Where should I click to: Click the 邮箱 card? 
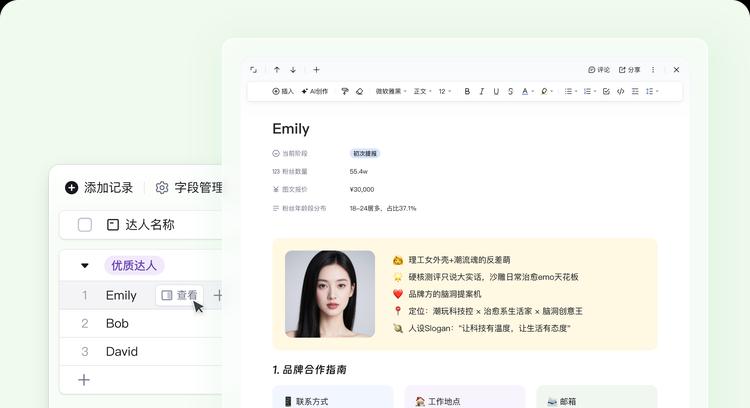click(597, 398)
